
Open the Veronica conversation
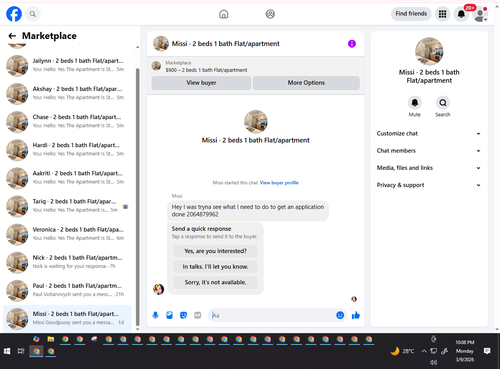click(67, 234)
